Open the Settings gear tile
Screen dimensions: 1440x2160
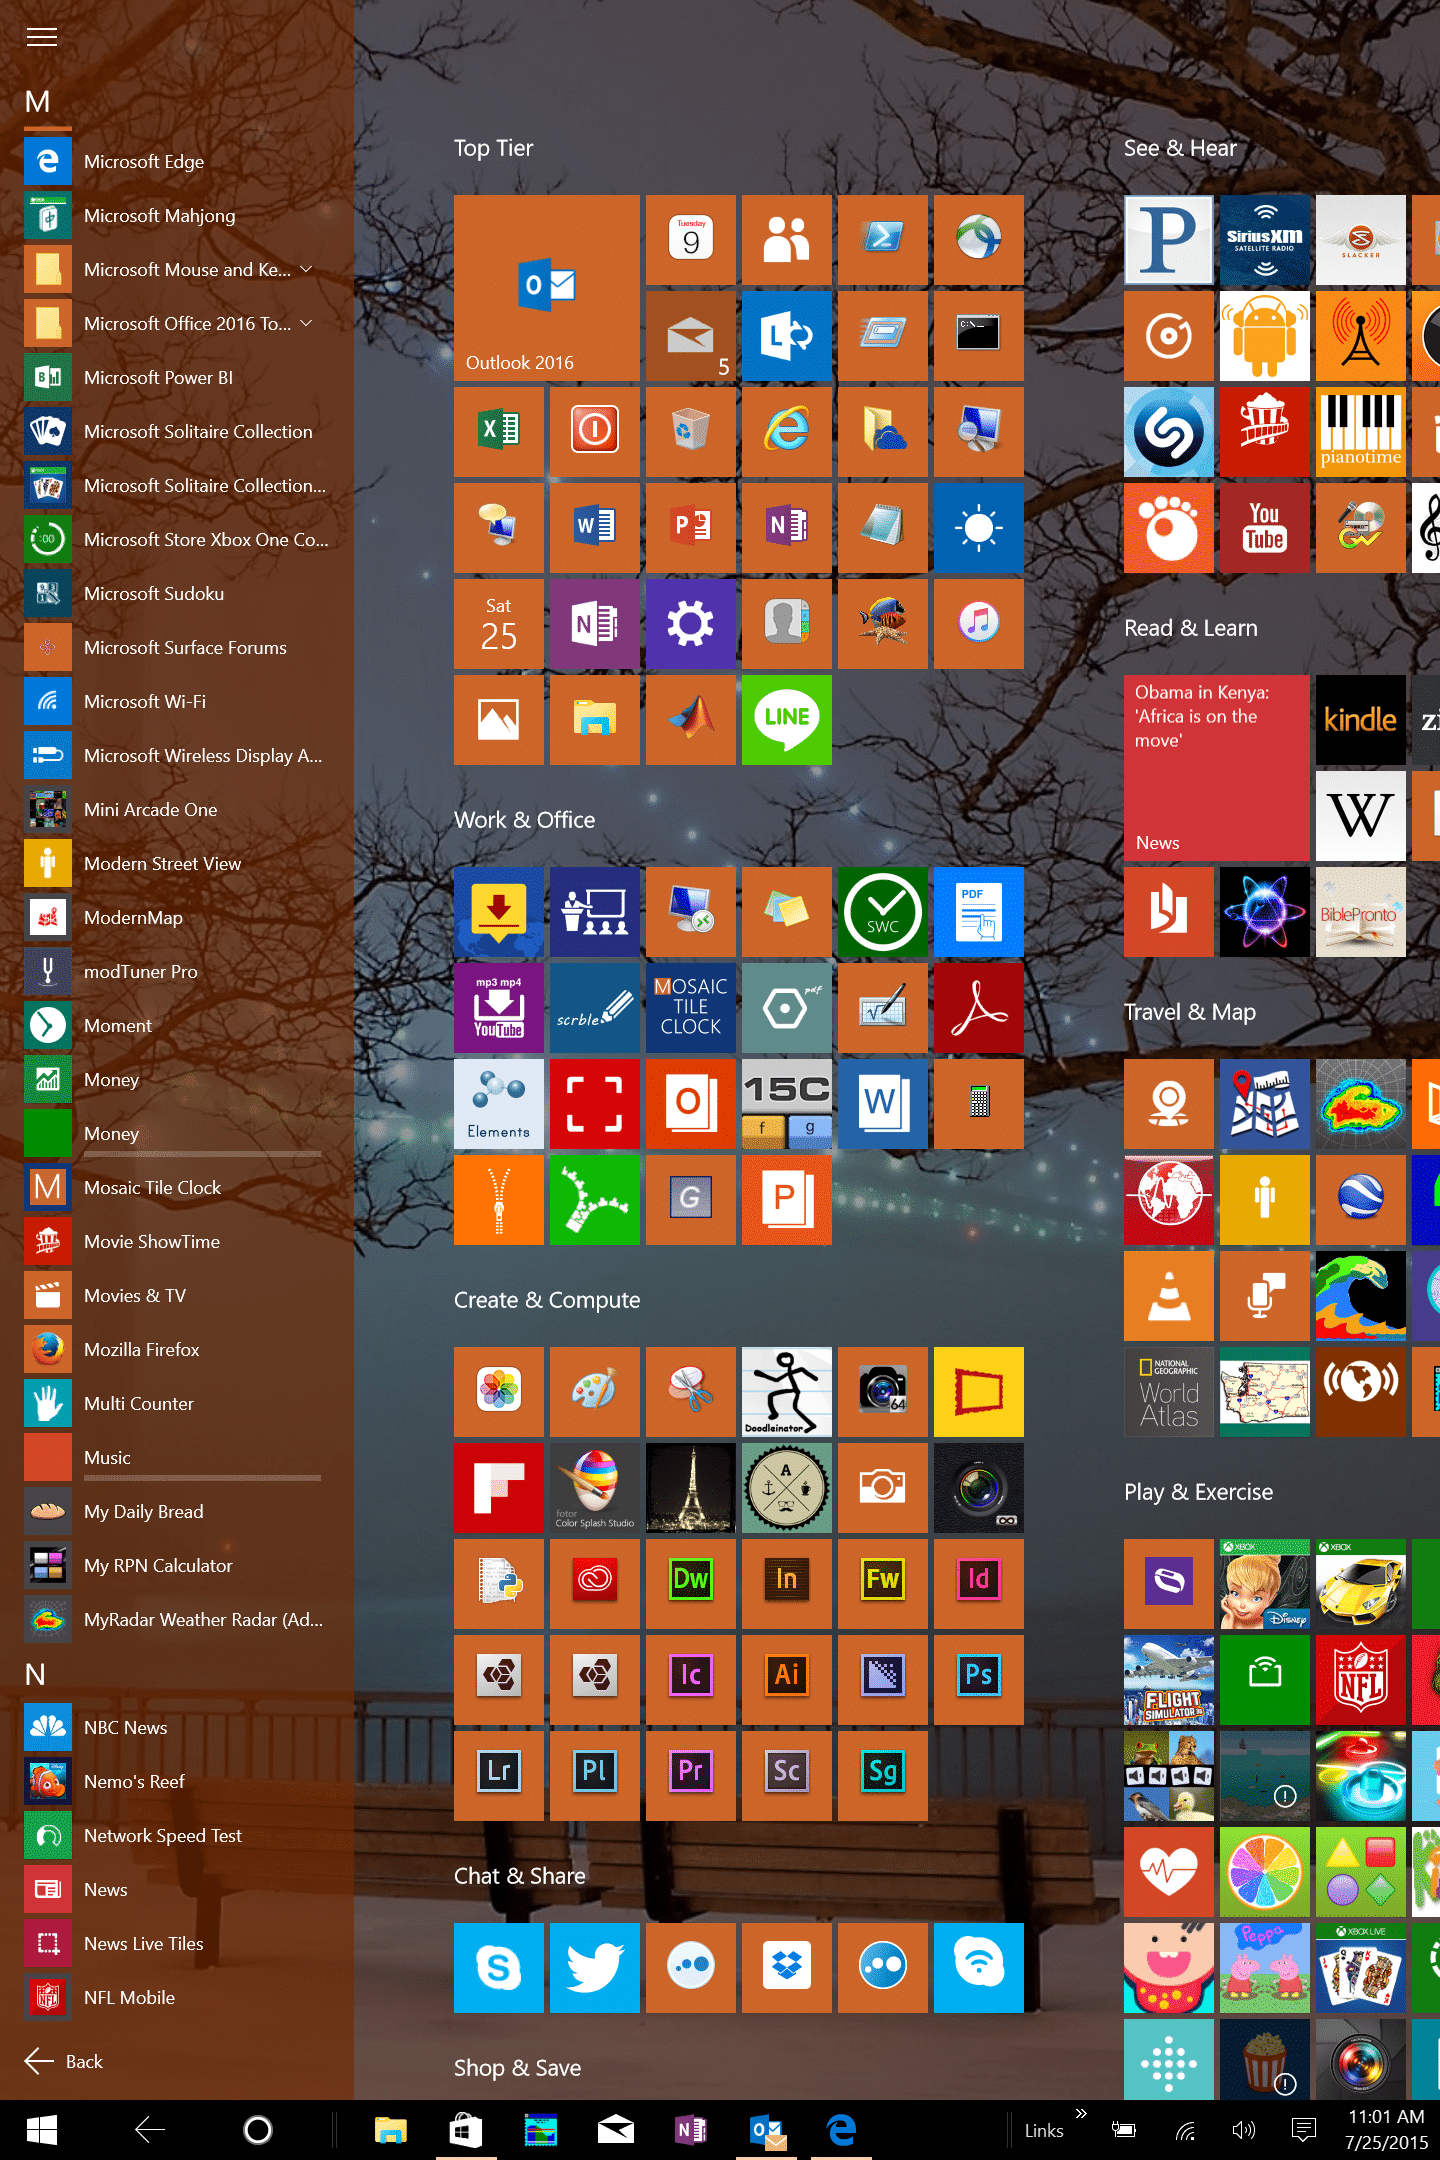tap(691, 624)
